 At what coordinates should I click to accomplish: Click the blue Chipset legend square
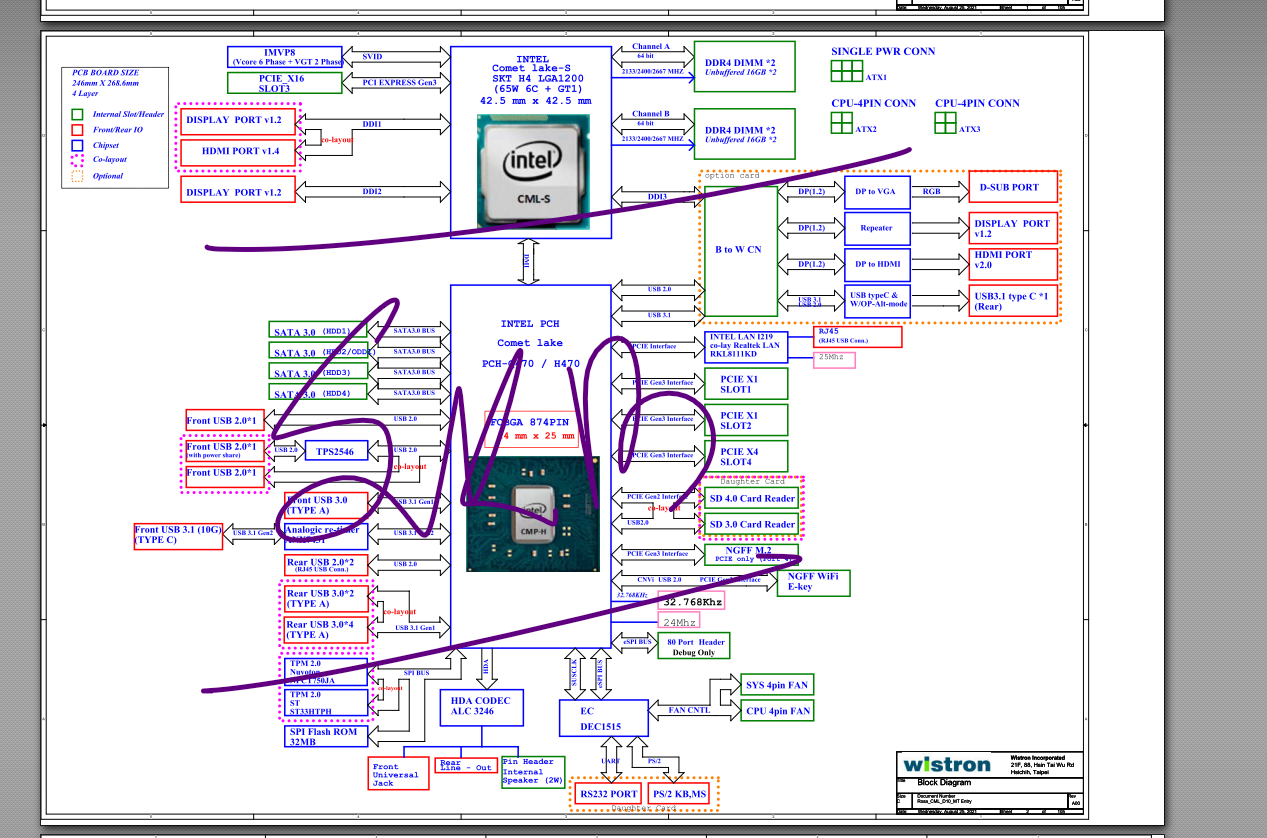click(x=77, y=144)
